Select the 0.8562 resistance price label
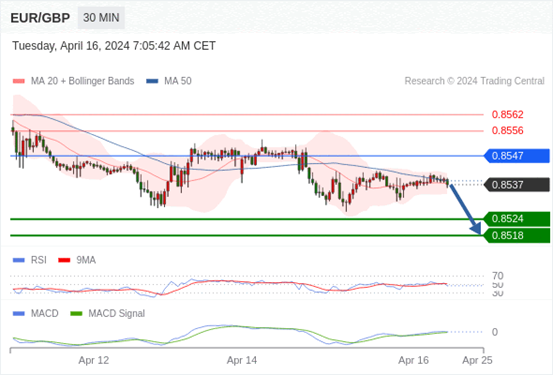This screenshot has height=375, width=553. click(508, 115)
